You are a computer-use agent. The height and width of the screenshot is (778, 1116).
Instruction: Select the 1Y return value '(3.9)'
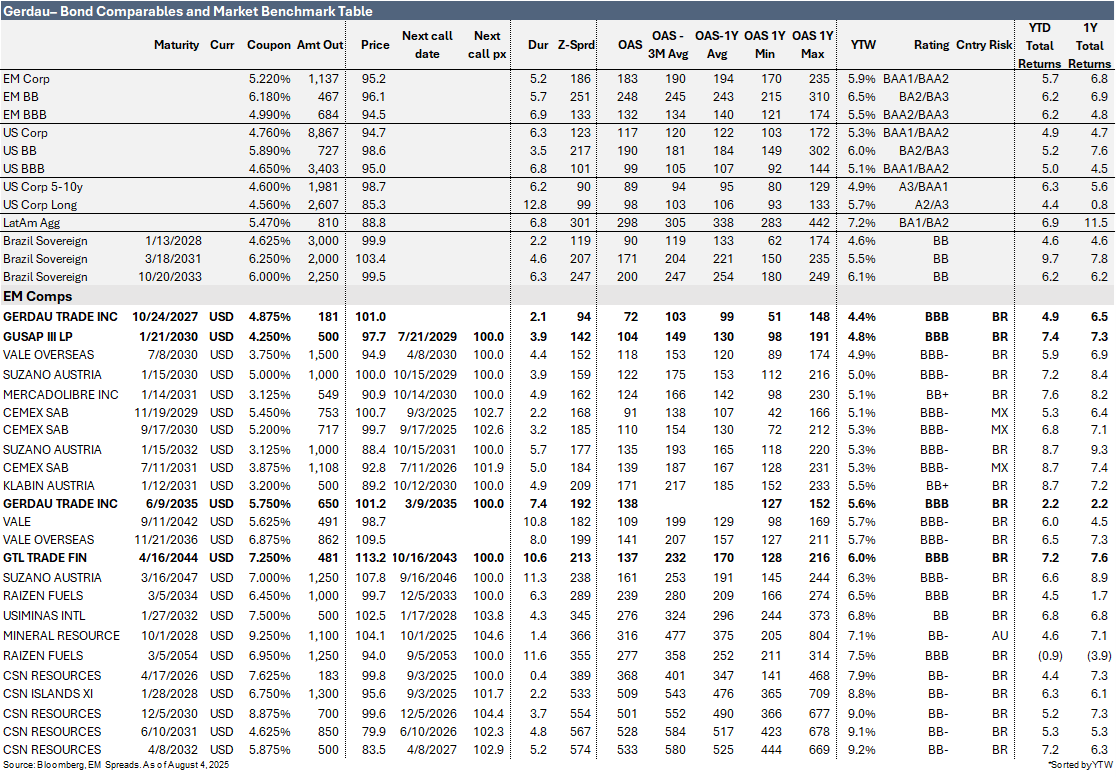coord(1099,656)
